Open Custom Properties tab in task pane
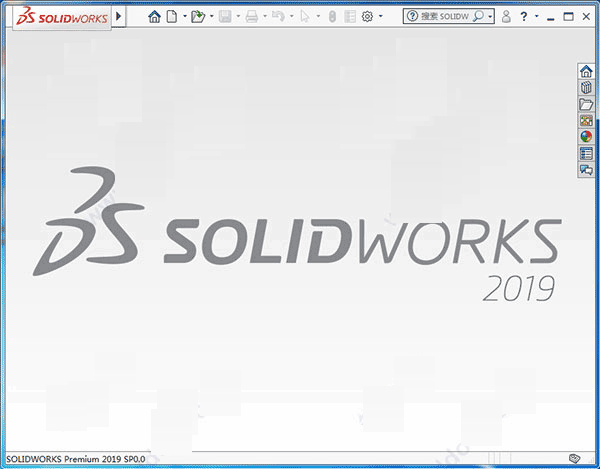 coord(586,153)
